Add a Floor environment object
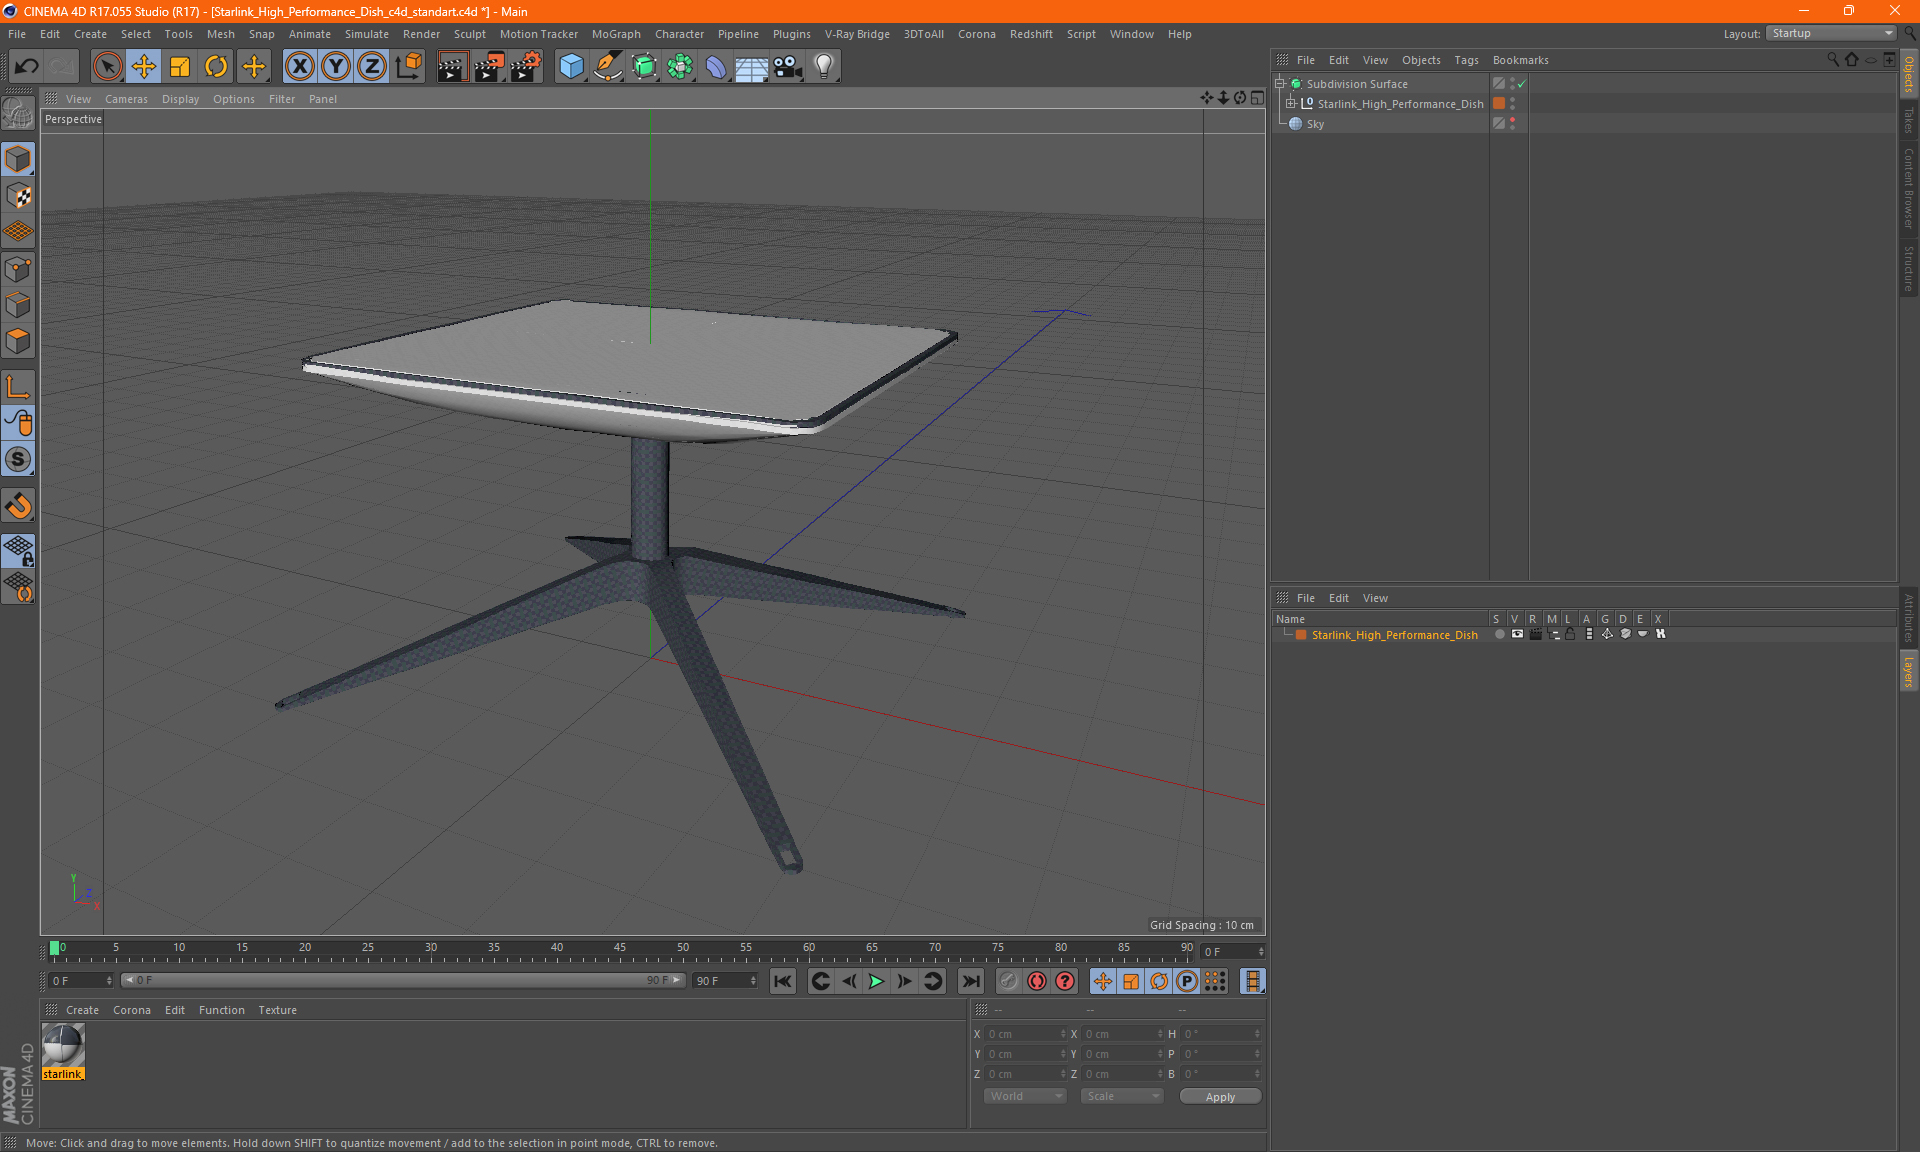 point(752,66)
